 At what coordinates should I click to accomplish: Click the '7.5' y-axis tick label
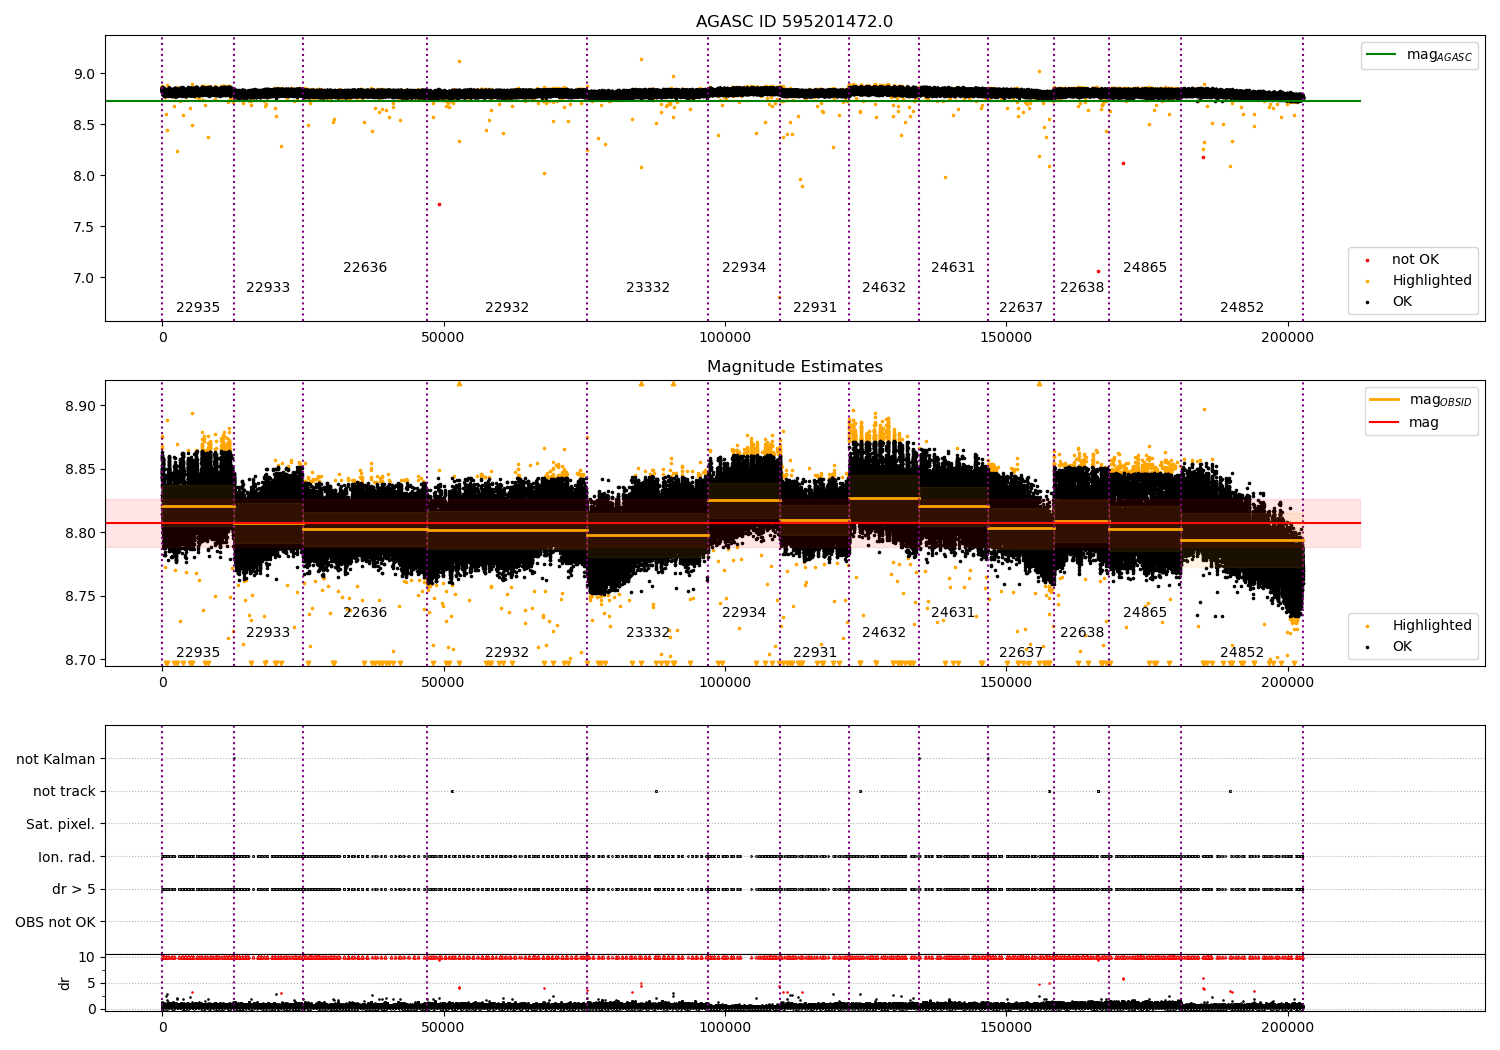click(x=84, y=227)
